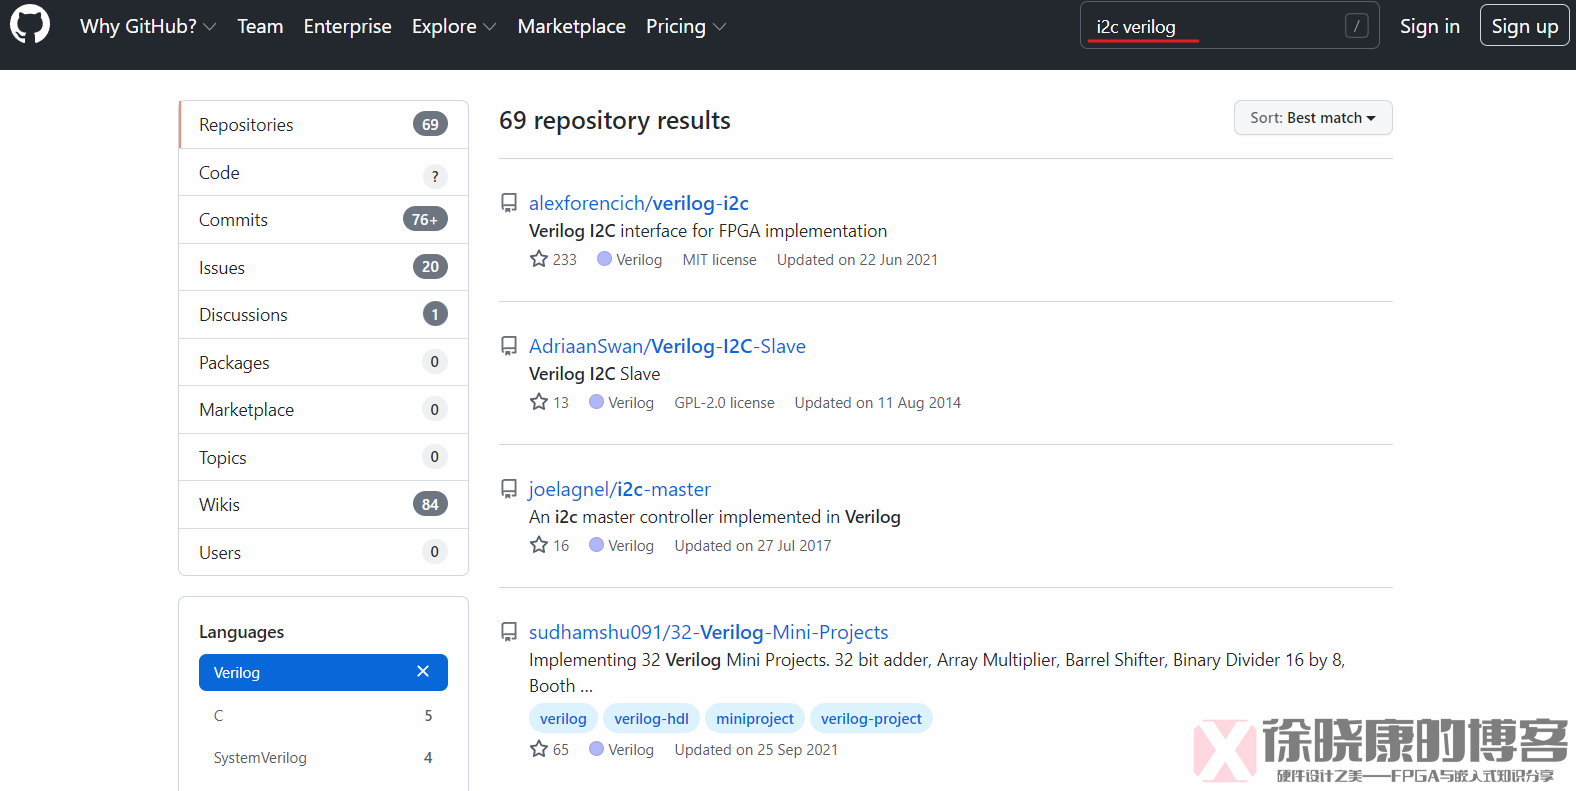
Task: Click the 84 count badge next to Wikis
Action: pos(430,504)
